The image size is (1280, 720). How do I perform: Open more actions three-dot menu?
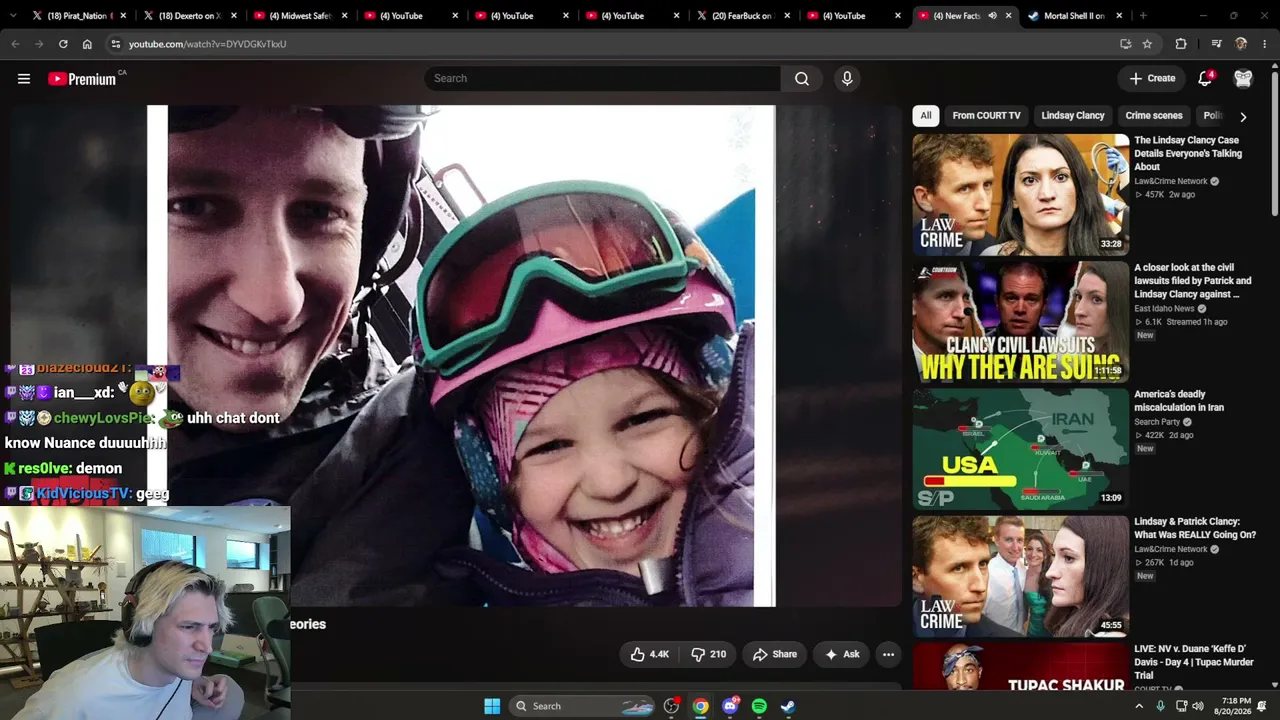click(888, 654)
